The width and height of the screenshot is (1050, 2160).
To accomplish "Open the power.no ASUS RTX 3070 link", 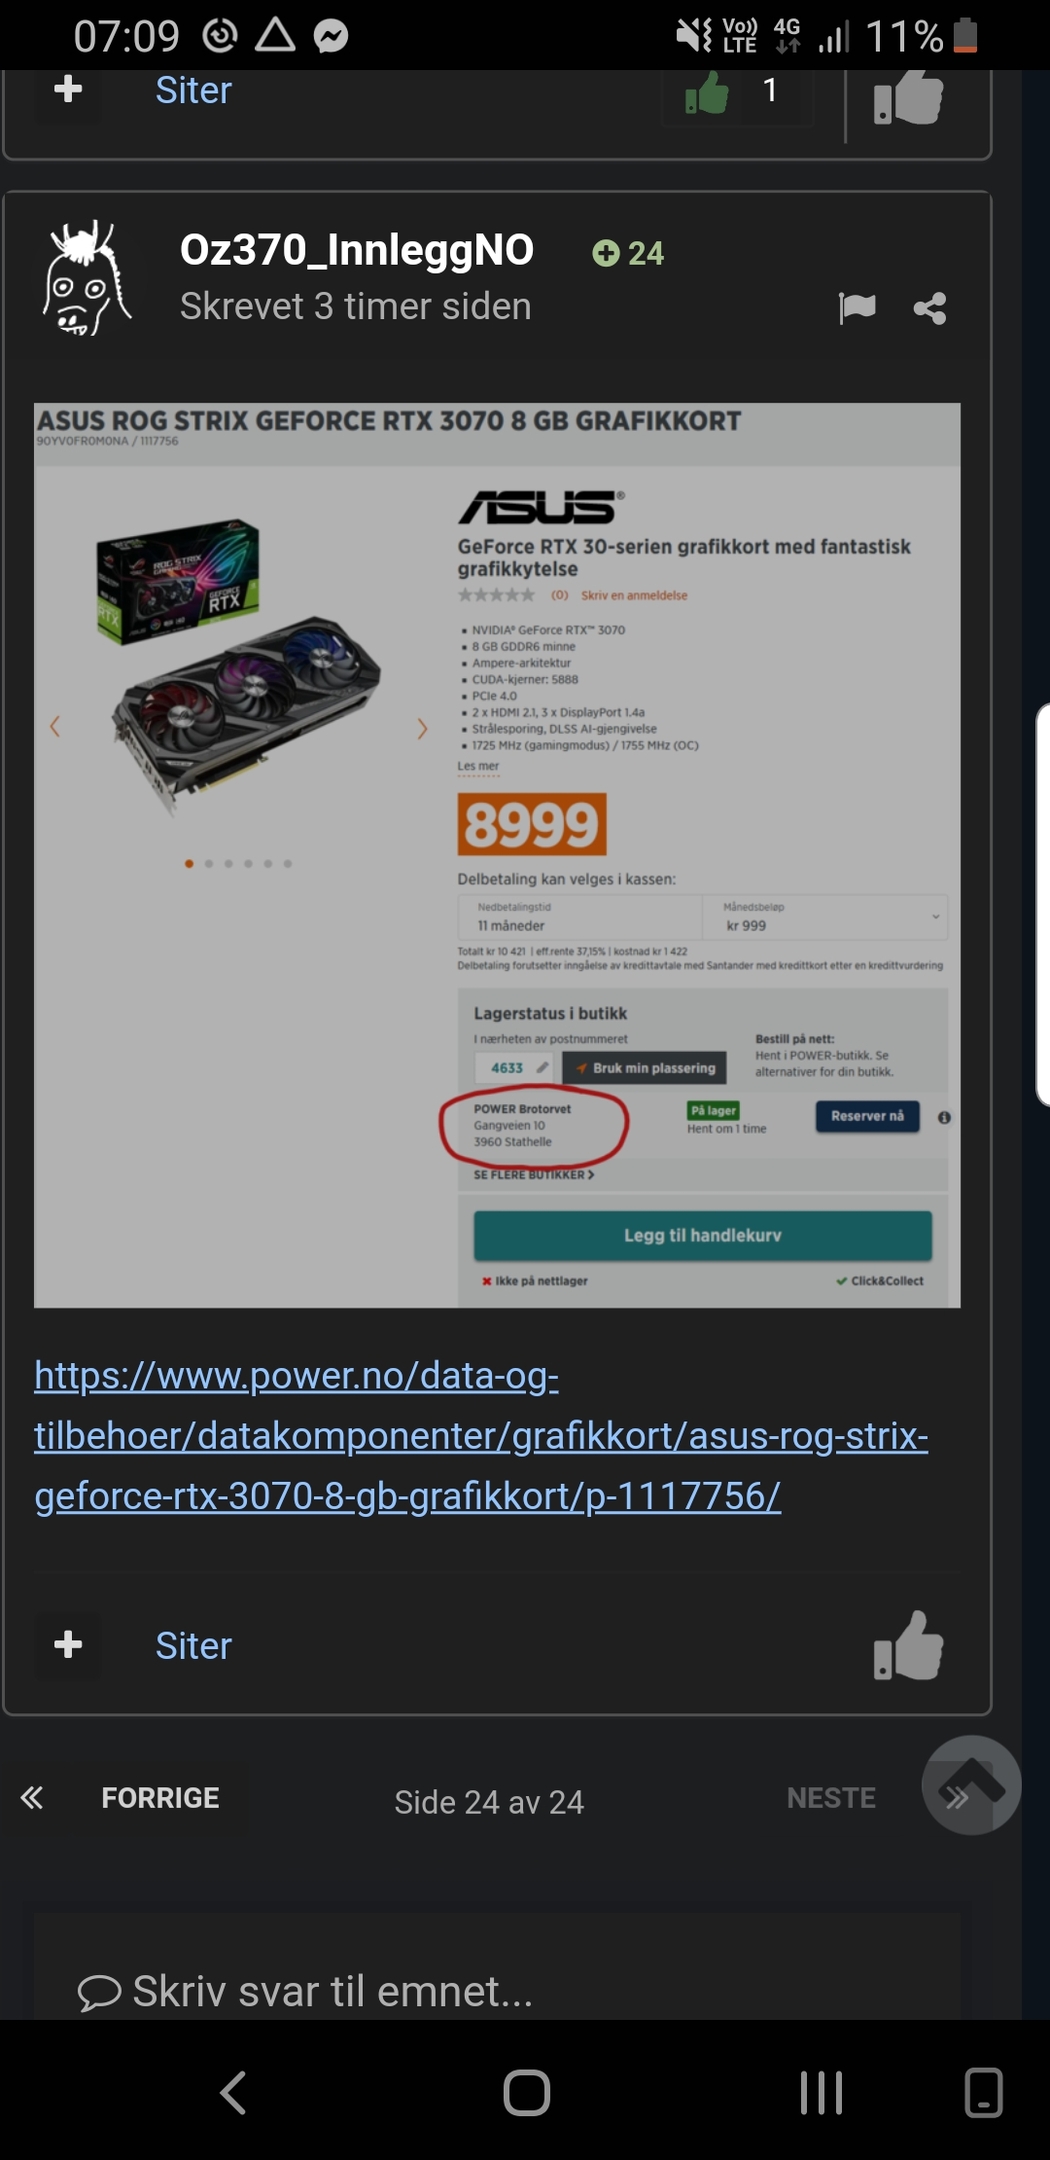I will click(x=481, y=1435).
